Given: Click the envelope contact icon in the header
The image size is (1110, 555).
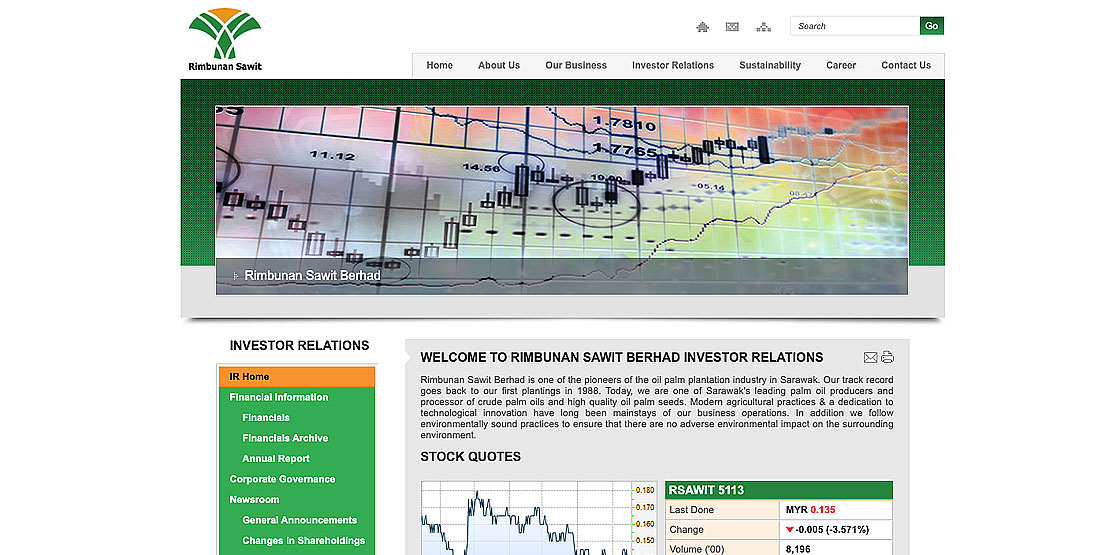Looking at the screenshot, I should tap(732, 27).
